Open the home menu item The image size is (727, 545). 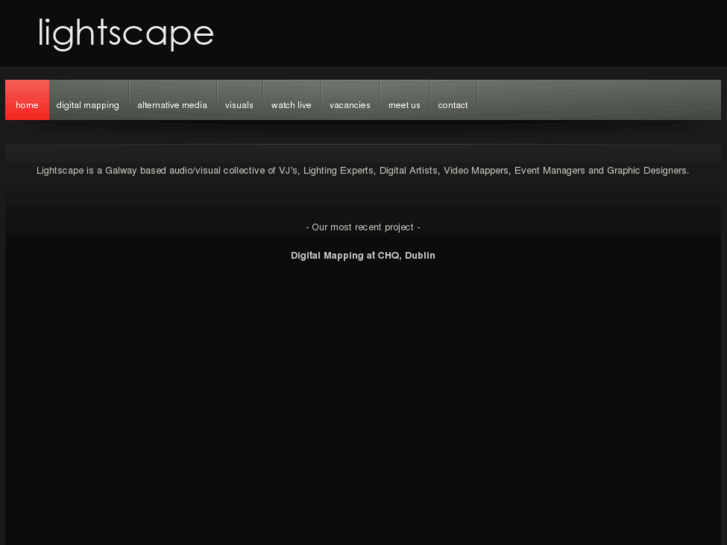(x=27, y=100)
